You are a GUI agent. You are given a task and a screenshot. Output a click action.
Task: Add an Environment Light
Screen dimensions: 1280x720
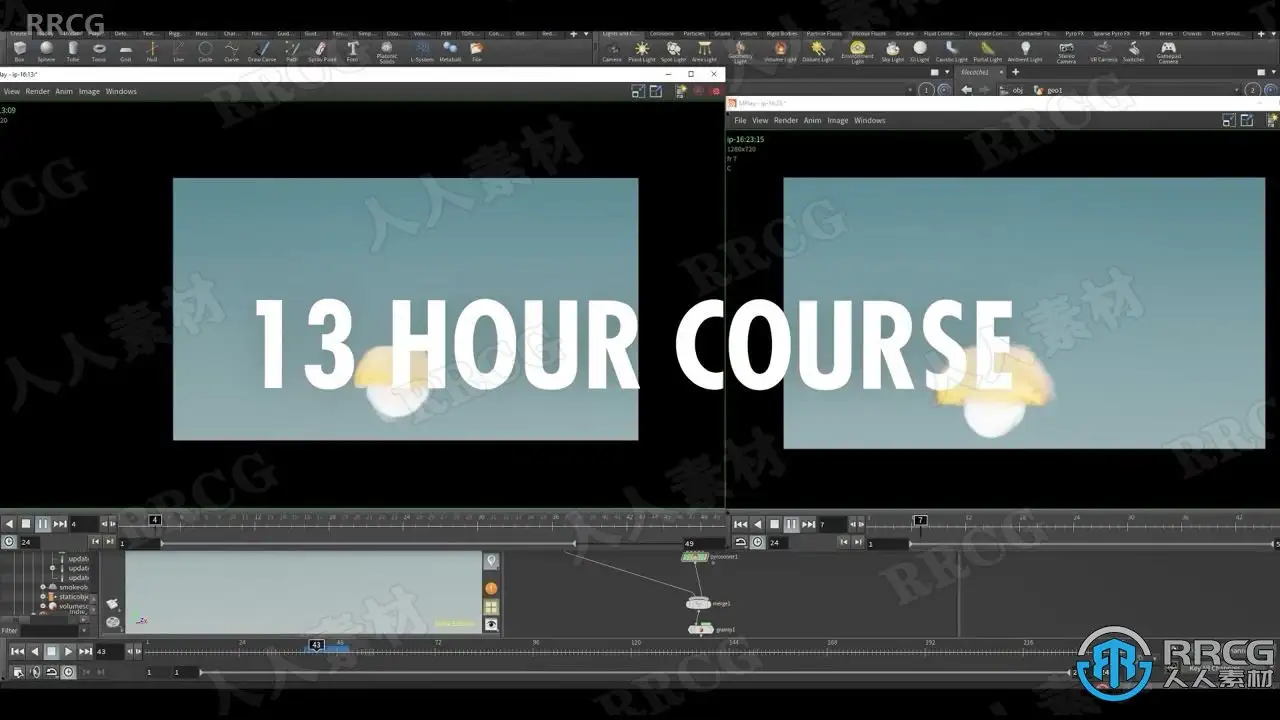[x=857, y=52]
